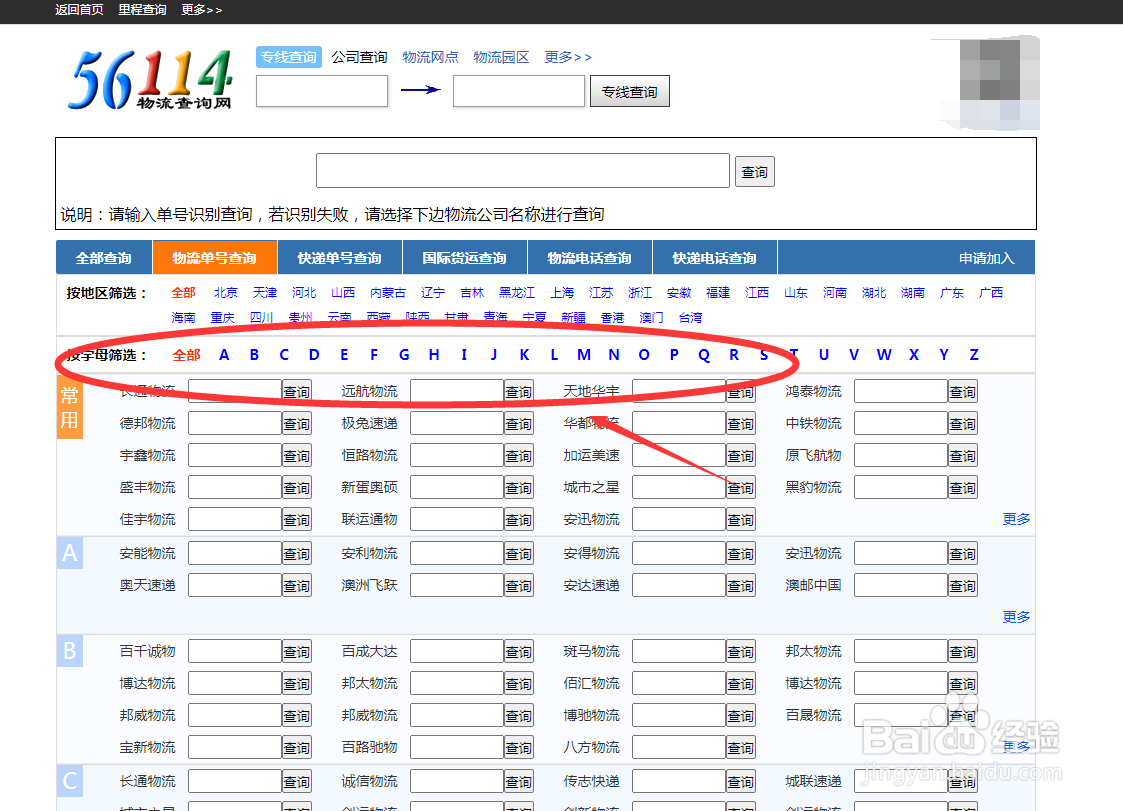
Task: Switch to the 国际货运查询 tab
Action: point(464,258)
